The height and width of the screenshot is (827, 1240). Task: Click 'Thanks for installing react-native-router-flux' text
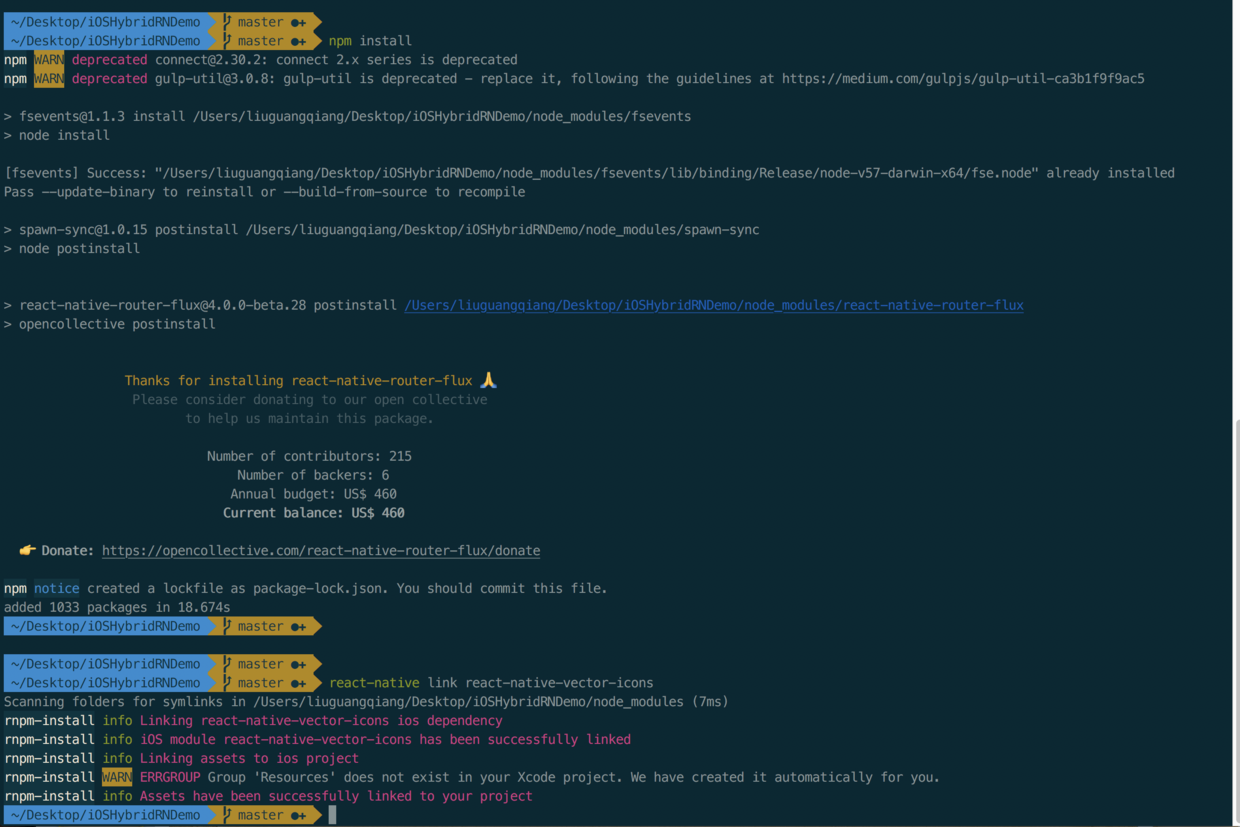click(298, 380)
